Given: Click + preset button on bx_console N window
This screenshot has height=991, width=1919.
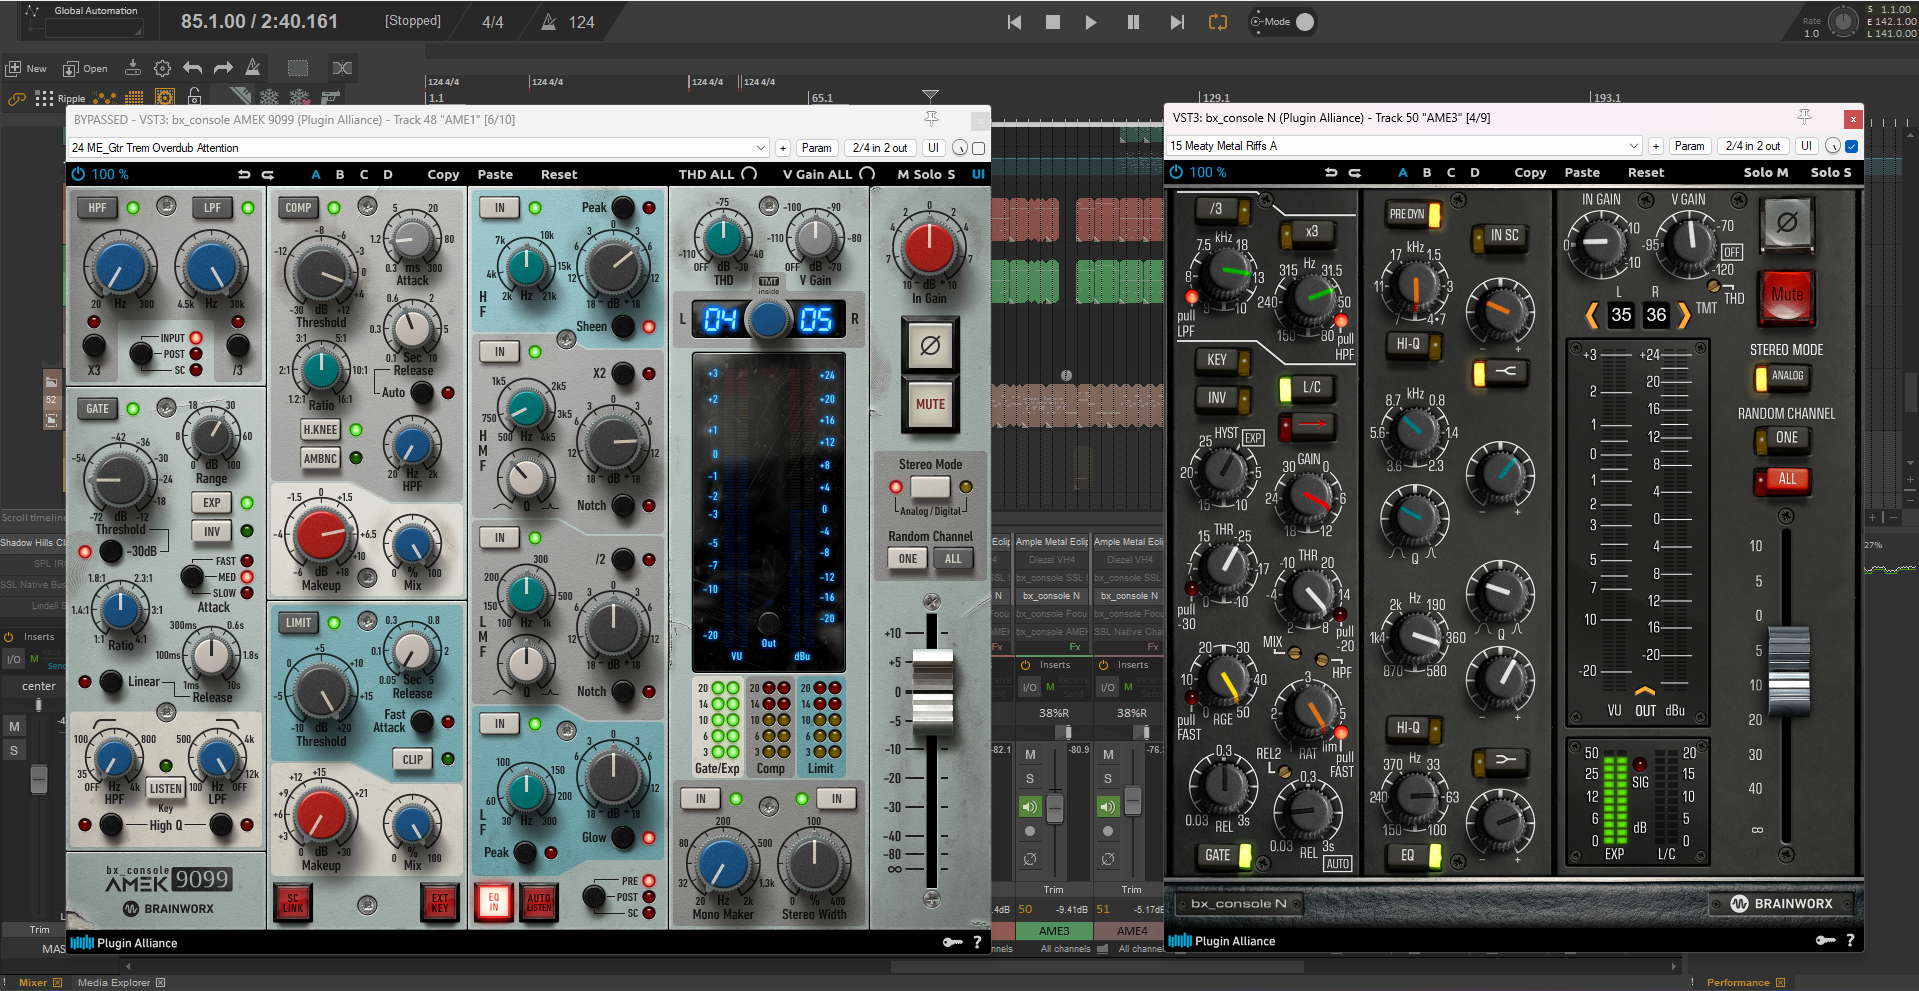Looking at the screenshot, I should tap(1655, 146).
